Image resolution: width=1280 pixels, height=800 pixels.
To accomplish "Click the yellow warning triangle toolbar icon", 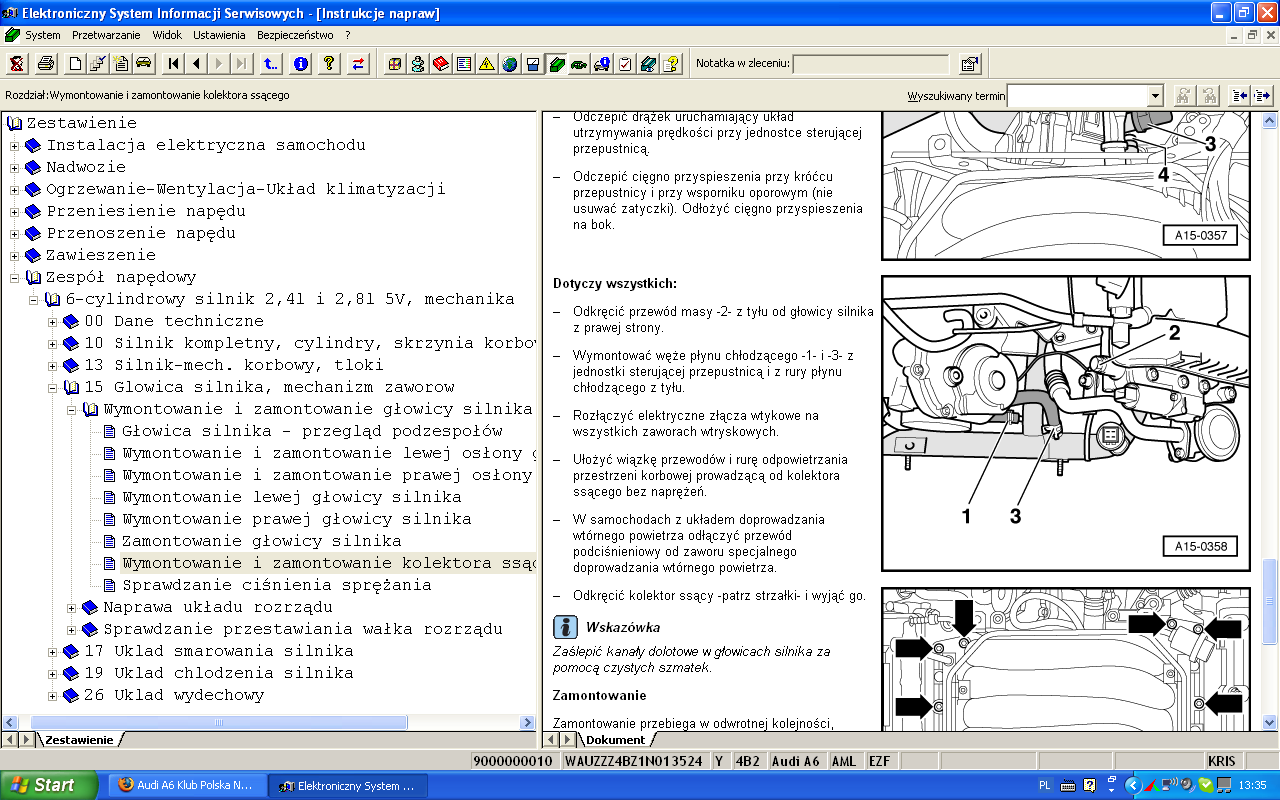I will 486,64.
